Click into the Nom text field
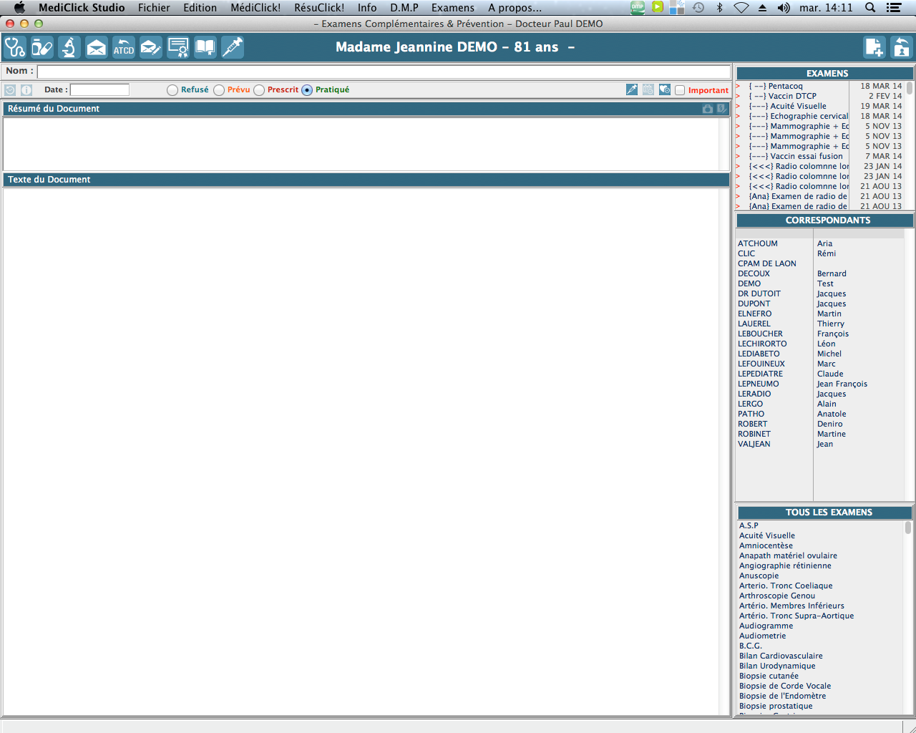 coord(383,71)
